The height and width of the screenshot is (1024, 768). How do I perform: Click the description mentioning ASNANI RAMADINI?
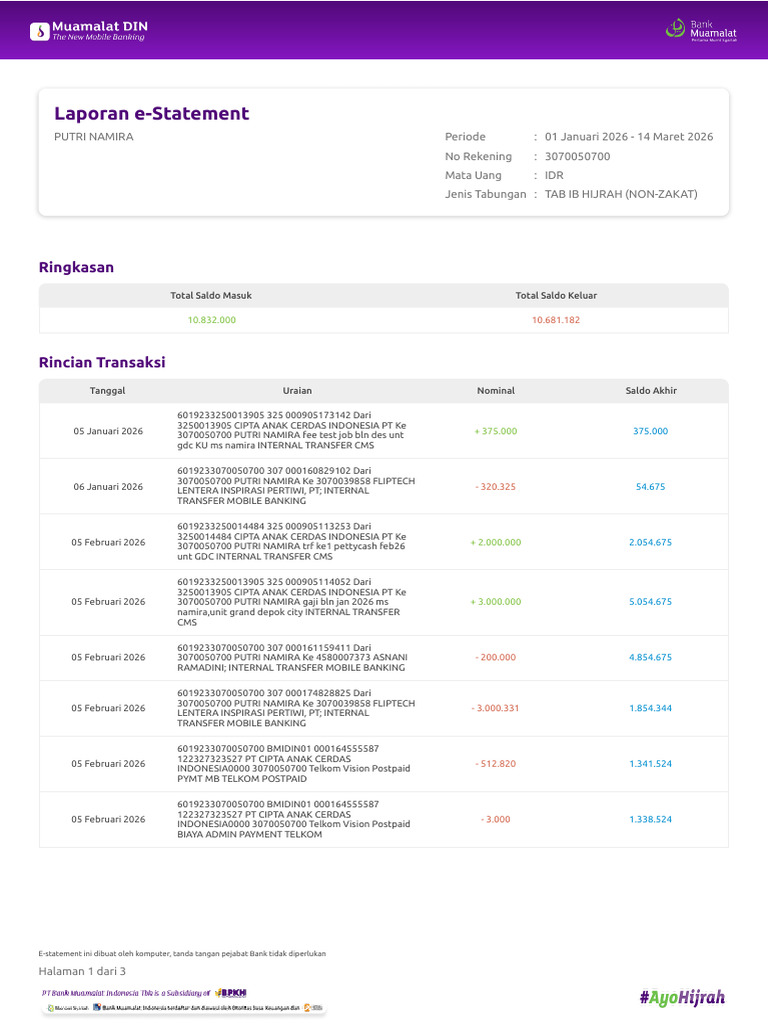(x=292, y=658)
